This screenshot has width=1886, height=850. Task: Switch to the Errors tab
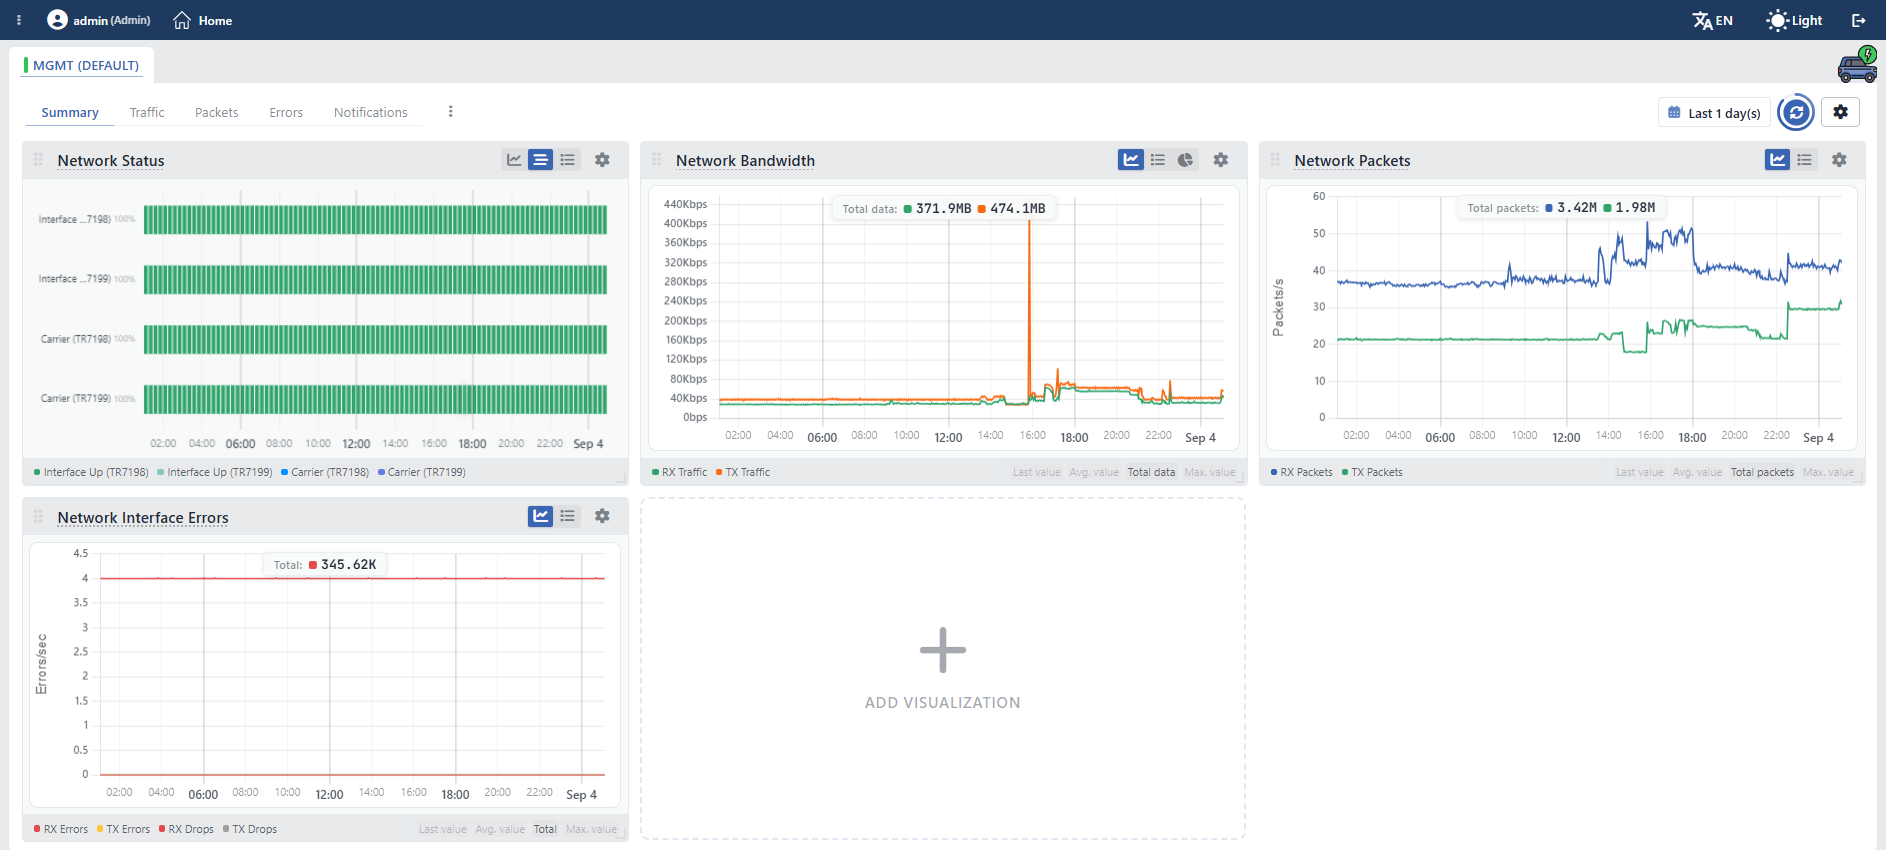[286, 112]
